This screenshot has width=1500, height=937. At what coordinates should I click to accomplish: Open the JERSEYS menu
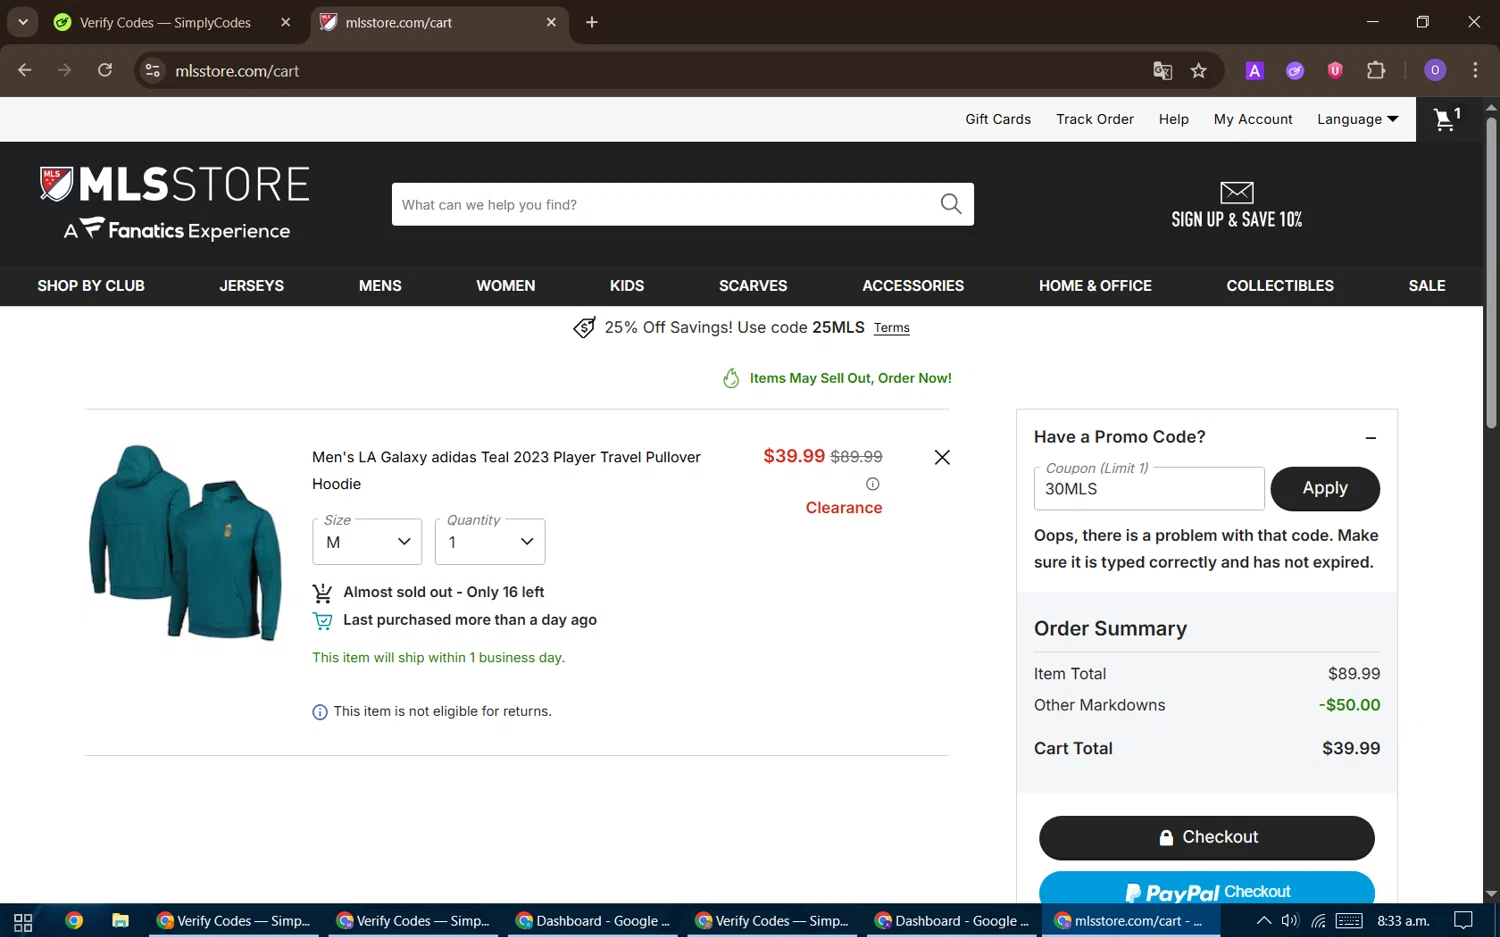[252, 286]
